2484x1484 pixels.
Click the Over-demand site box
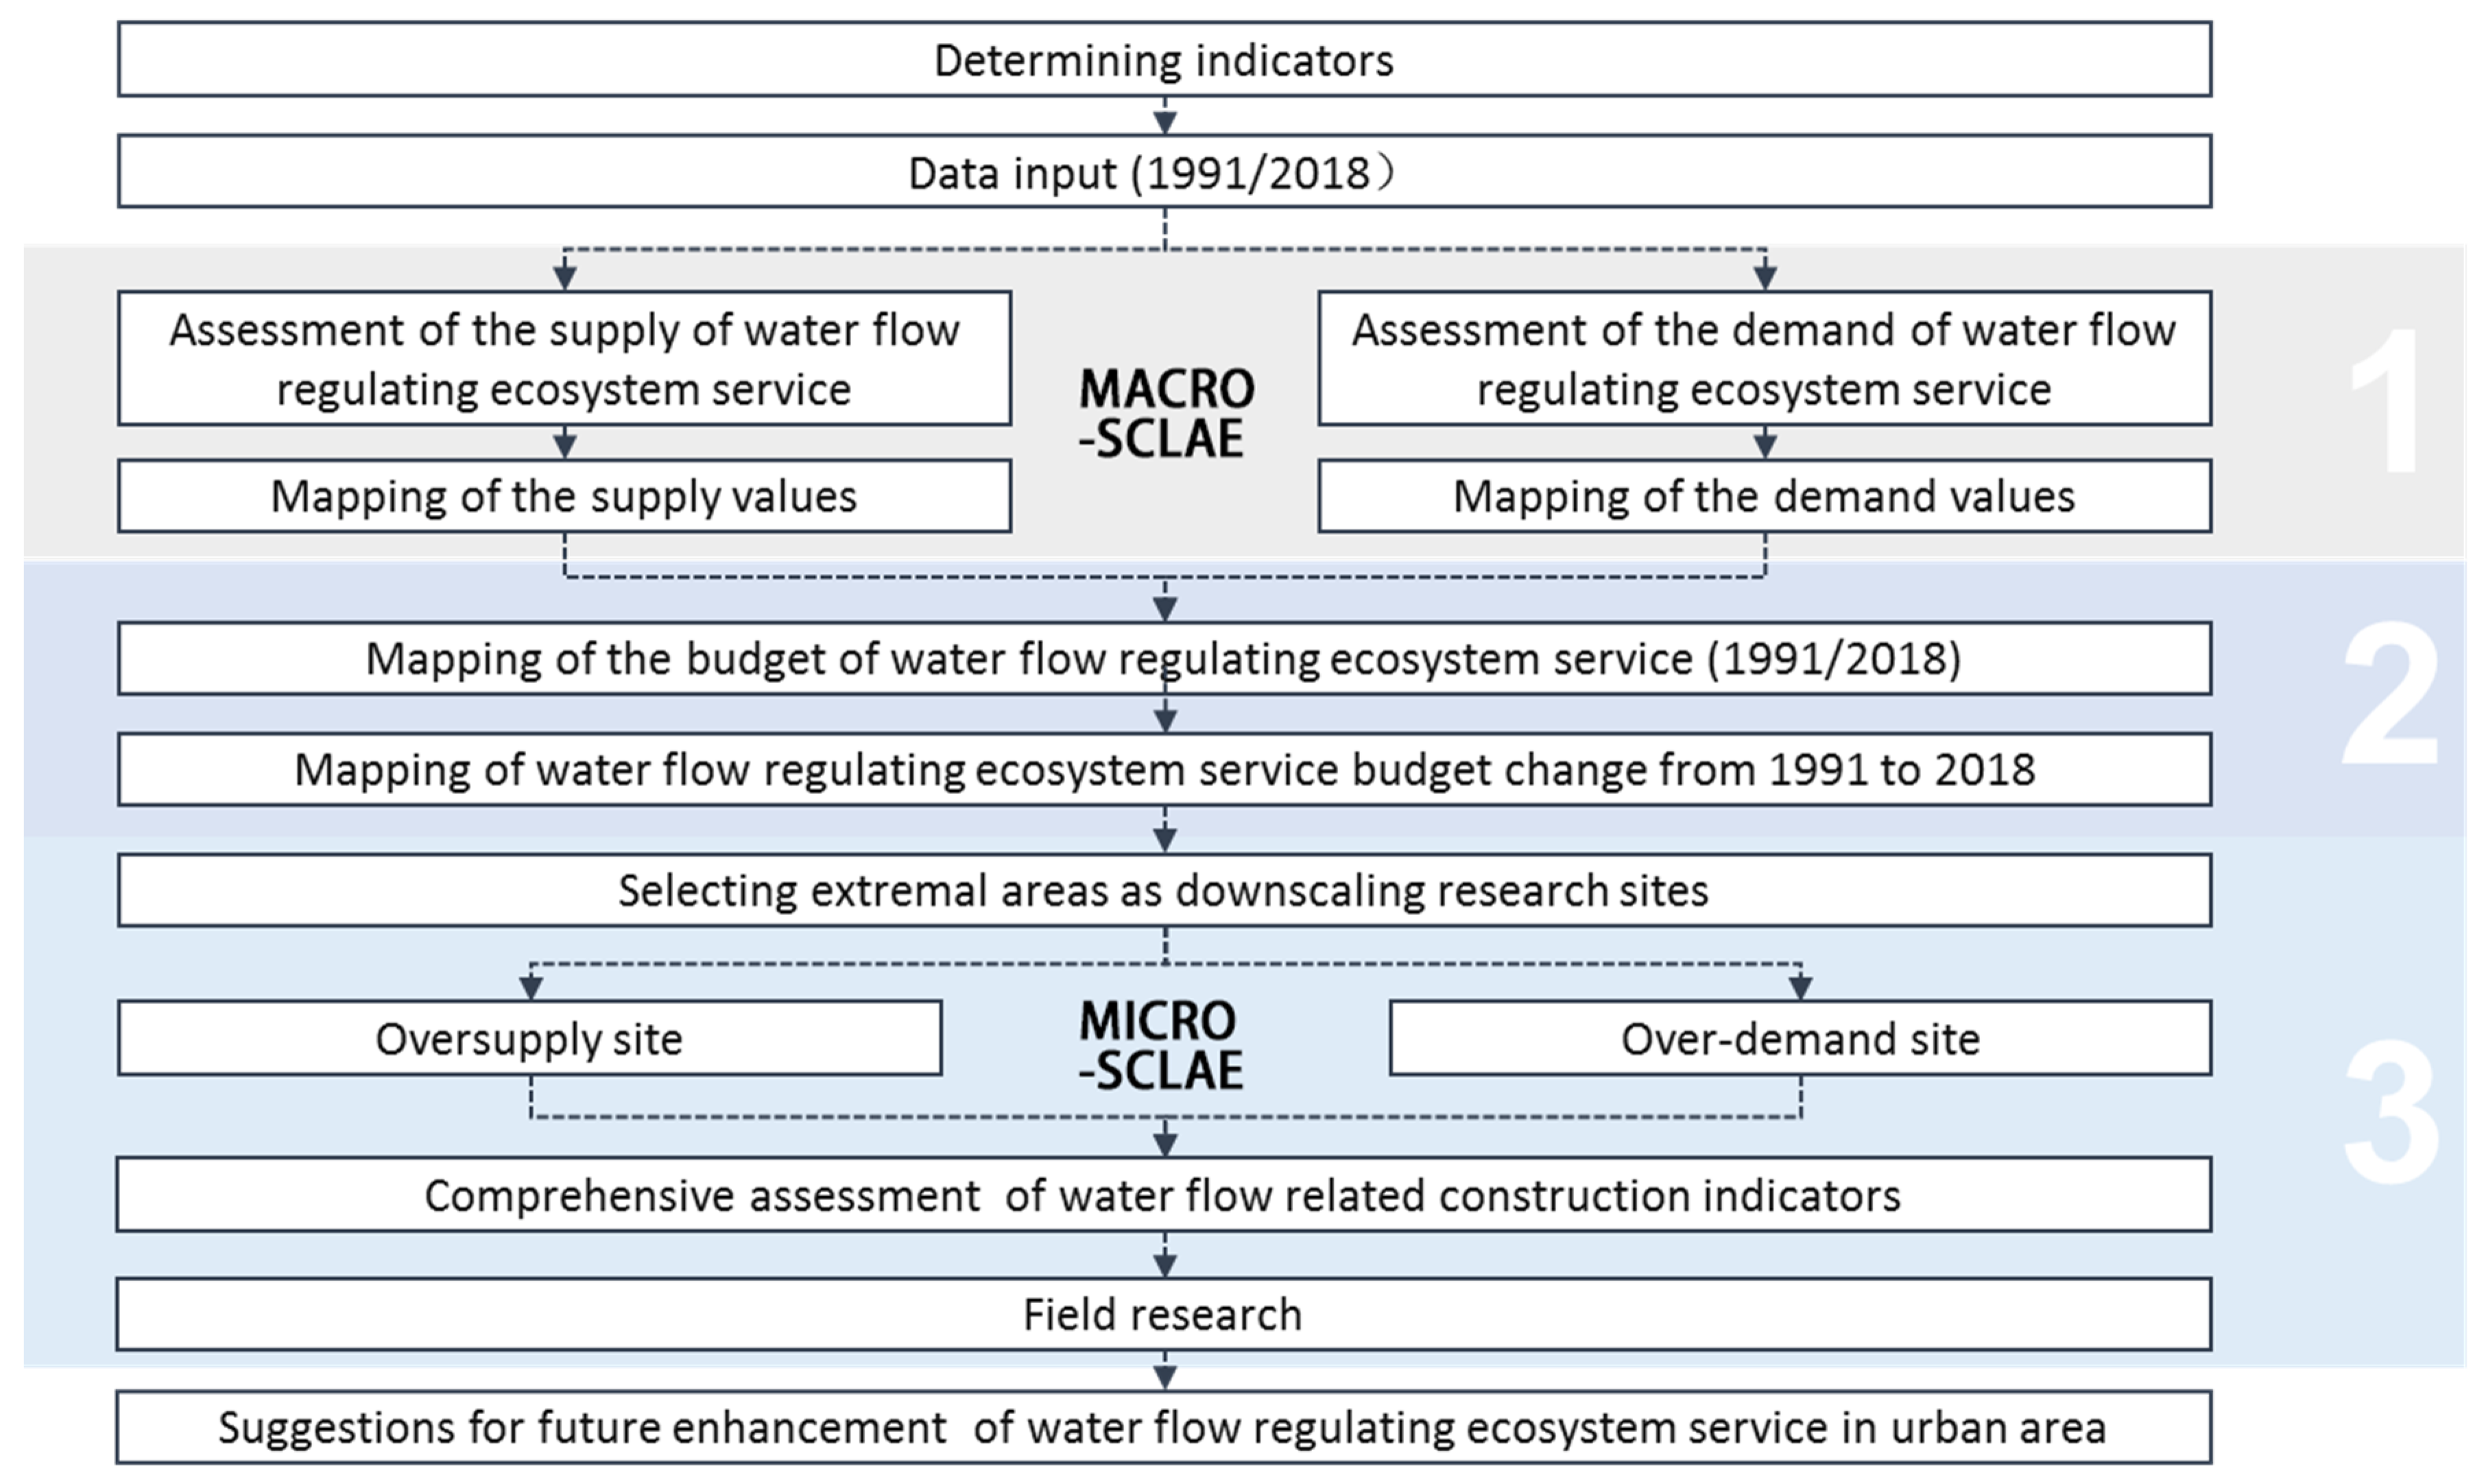(1800, 1038)
